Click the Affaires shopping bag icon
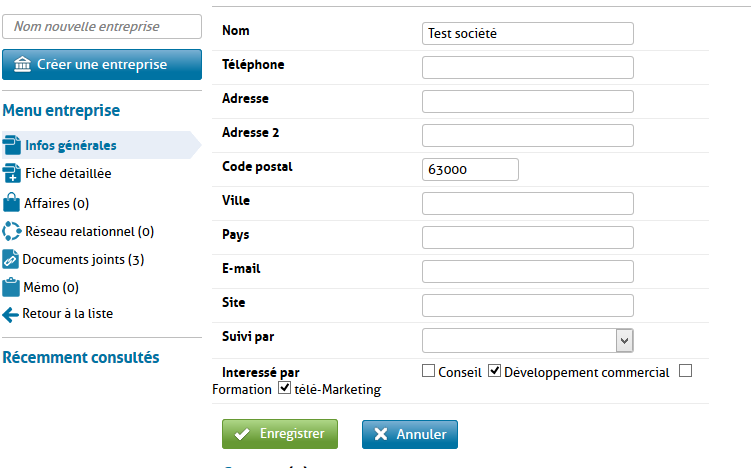 (12, 202)
